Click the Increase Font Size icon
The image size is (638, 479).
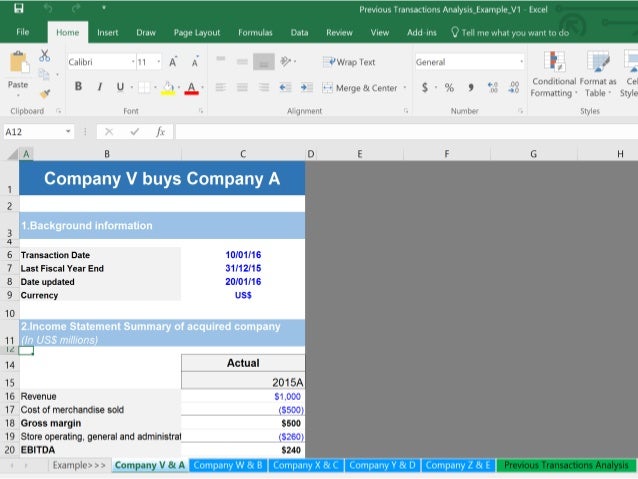[172, 62]
